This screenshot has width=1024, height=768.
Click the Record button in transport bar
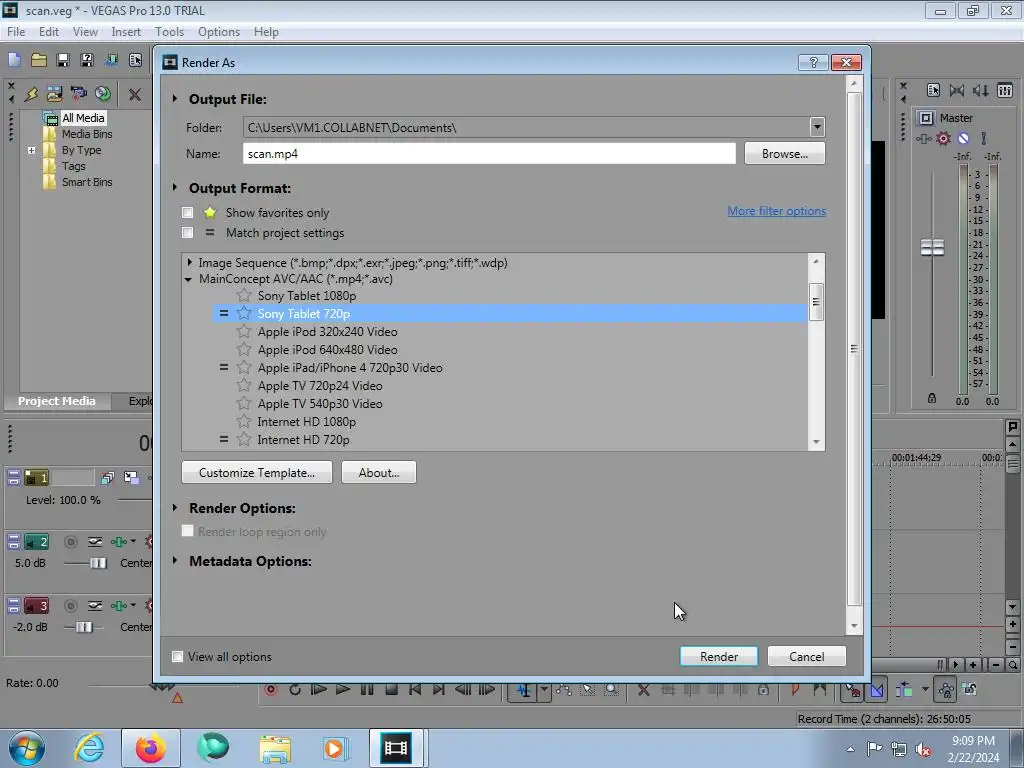click(x=271, y=690)
